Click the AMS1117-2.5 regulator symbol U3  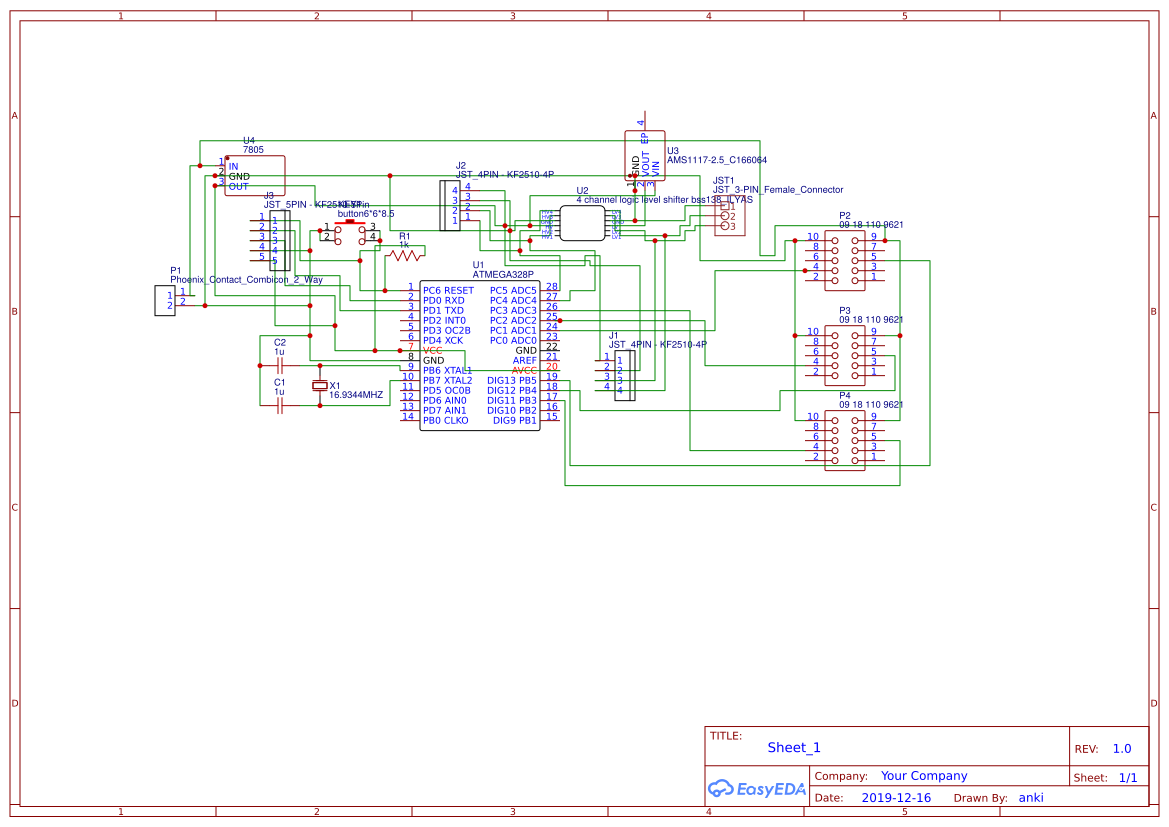coord(644,155)
